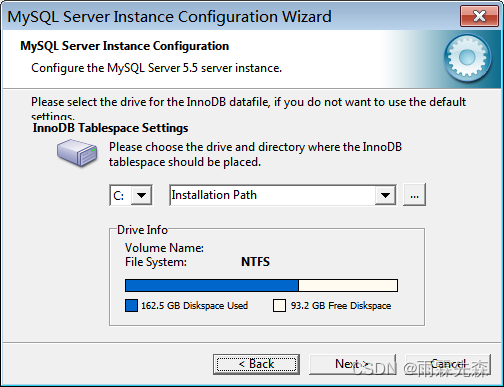Expand the Installation Path combo box
The height and width of the screenshot is (387, 504).
(385, 195)
